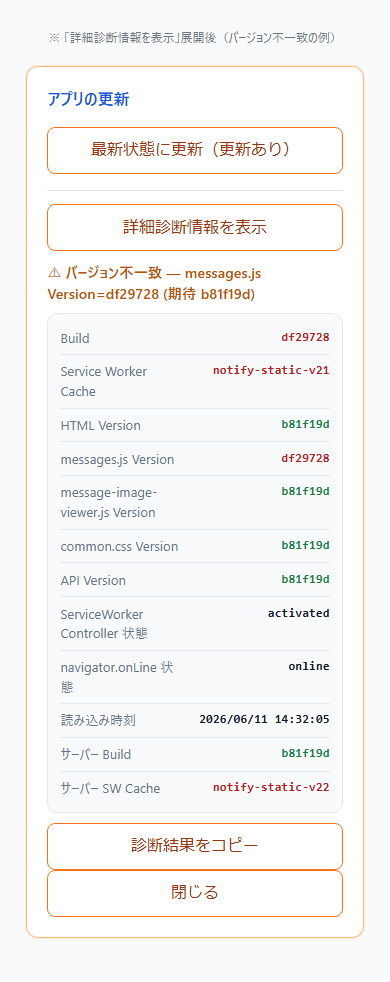Click the バージョン不一致 warning message text
The width and height of the screenshot is (390, 982).
154,284
